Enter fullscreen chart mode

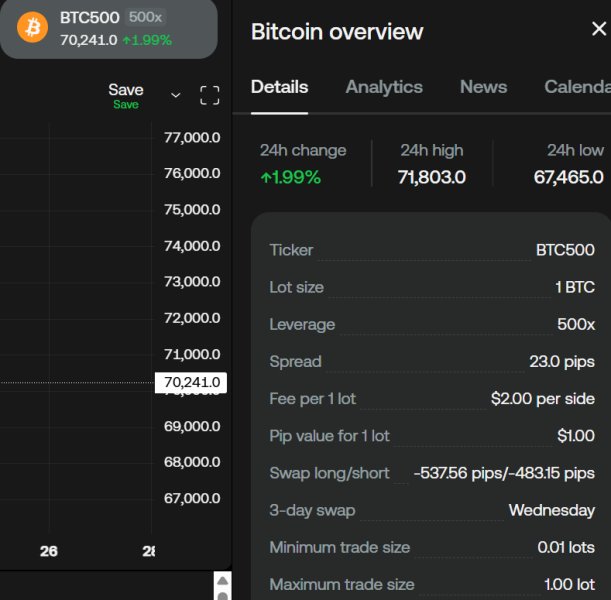click(210, 95)
